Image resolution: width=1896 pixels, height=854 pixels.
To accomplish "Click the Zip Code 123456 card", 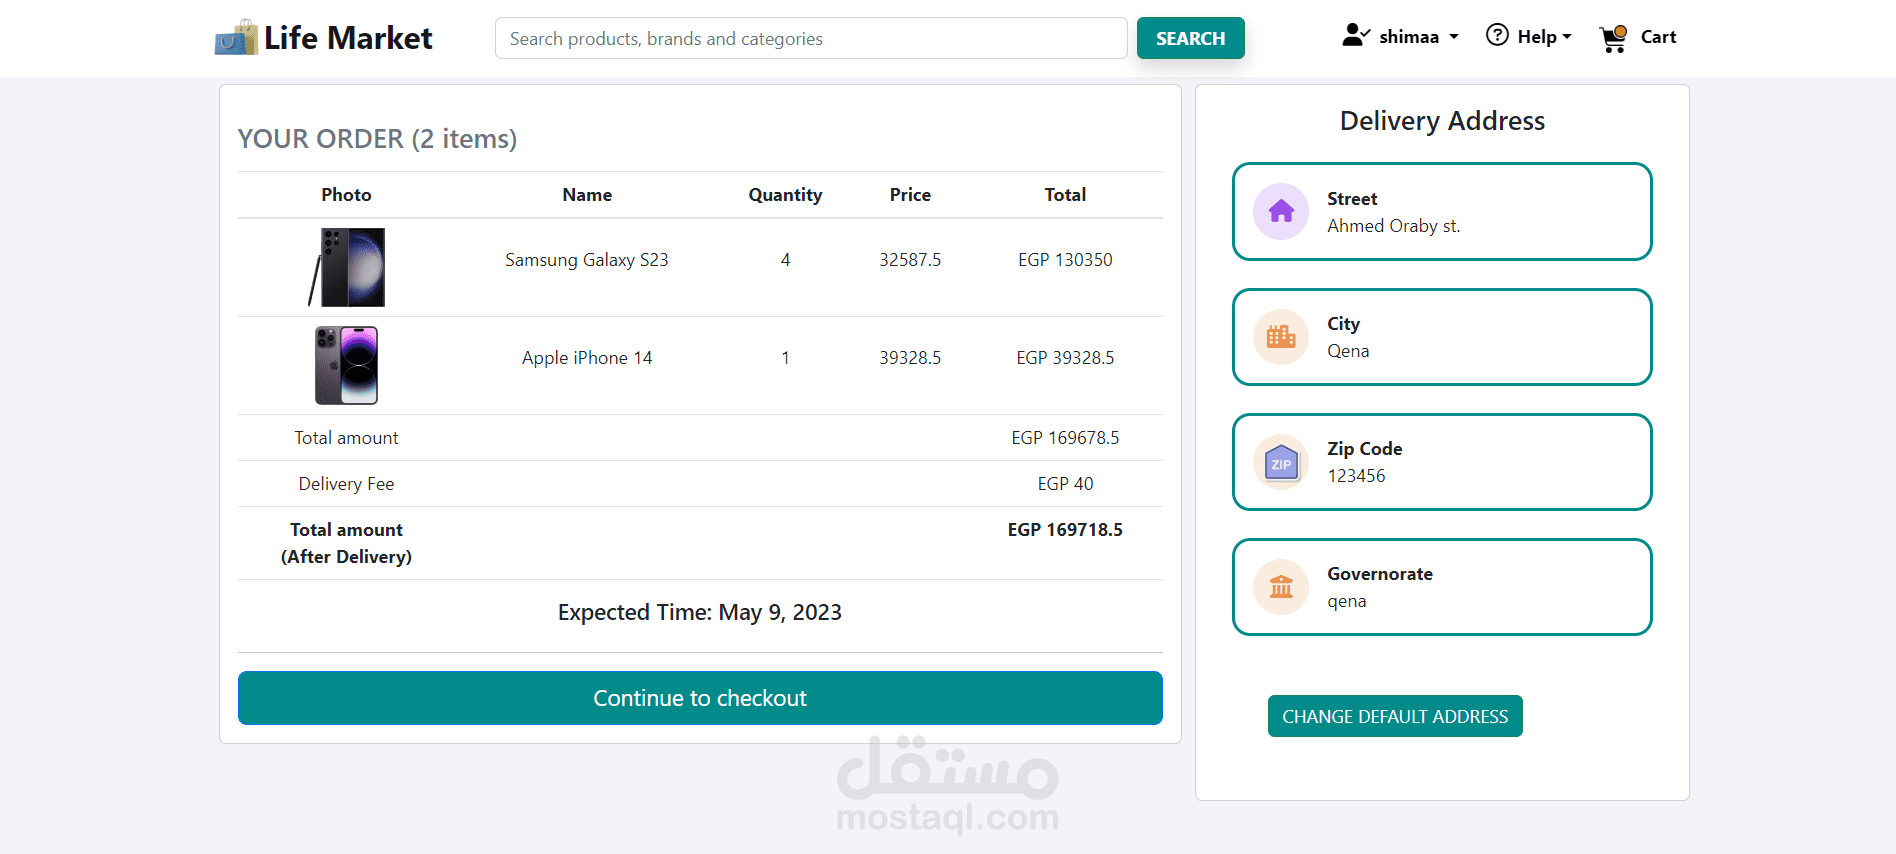I will pyautogui.click(x=1442, y=462).
